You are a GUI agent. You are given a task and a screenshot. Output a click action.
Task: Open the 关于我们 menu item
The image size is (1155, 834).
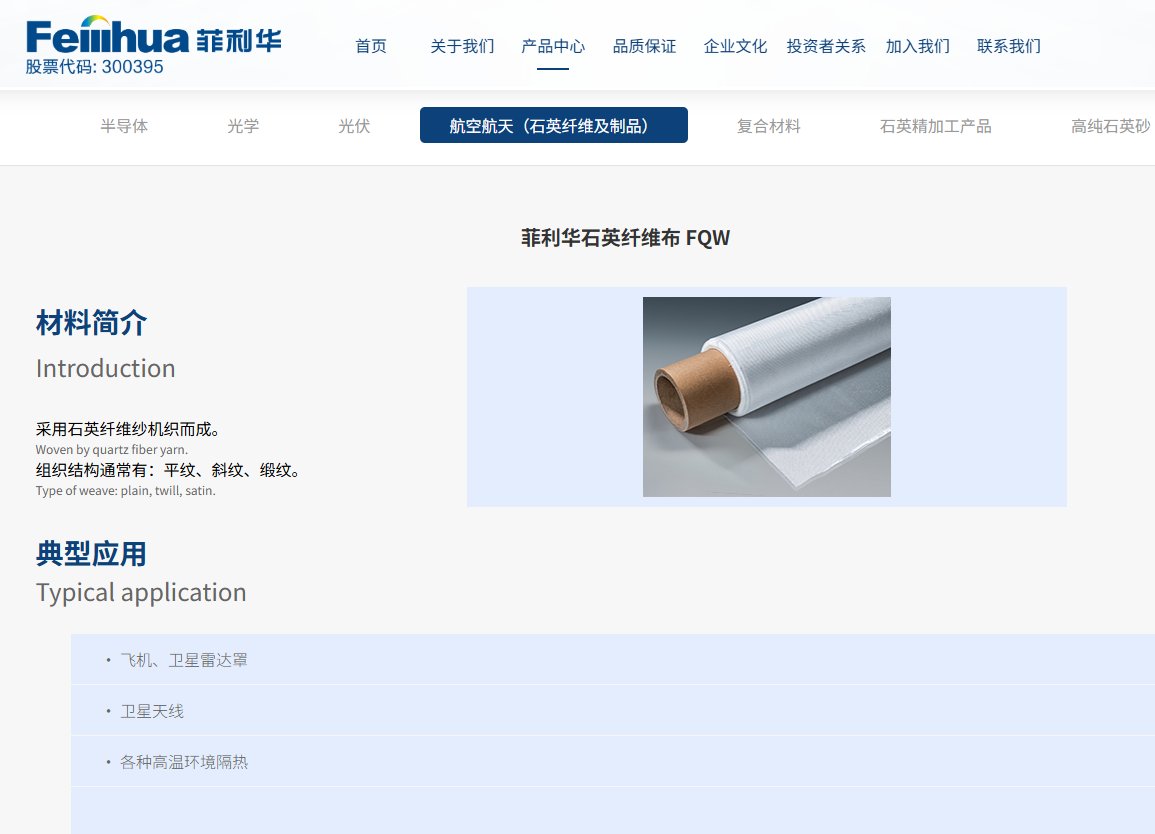[x=462, y=46]
